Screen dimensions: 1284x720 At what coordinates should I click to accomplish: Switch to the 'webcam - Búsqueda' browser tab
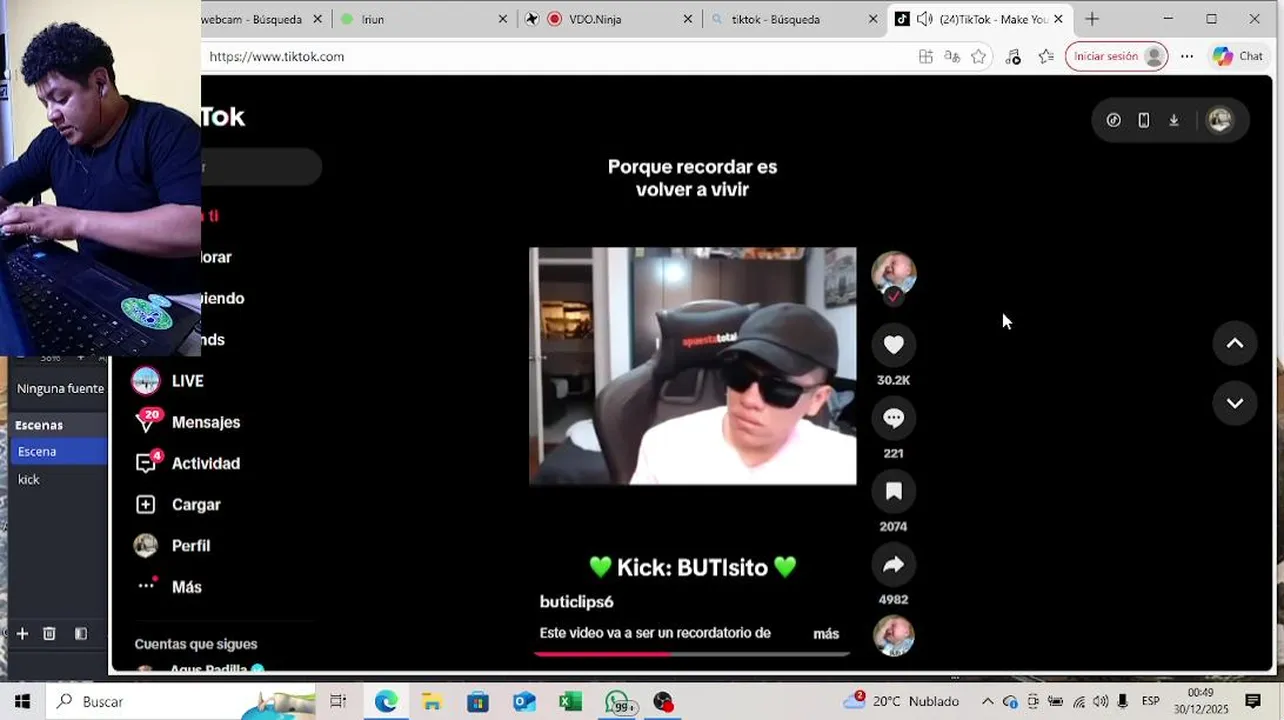252,19
